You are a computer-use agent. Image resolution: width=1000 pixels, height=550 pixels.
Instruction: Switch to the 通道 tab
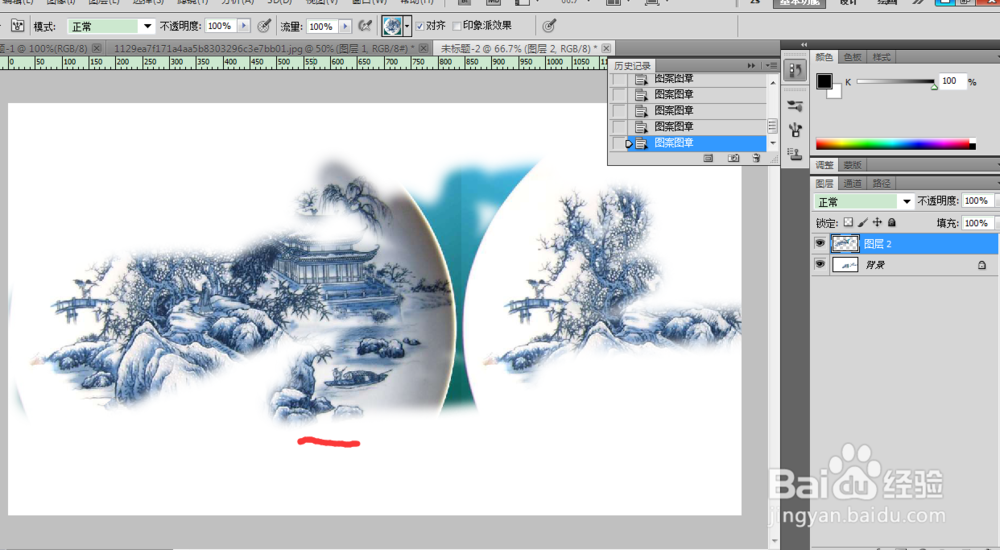click(852, 183)
